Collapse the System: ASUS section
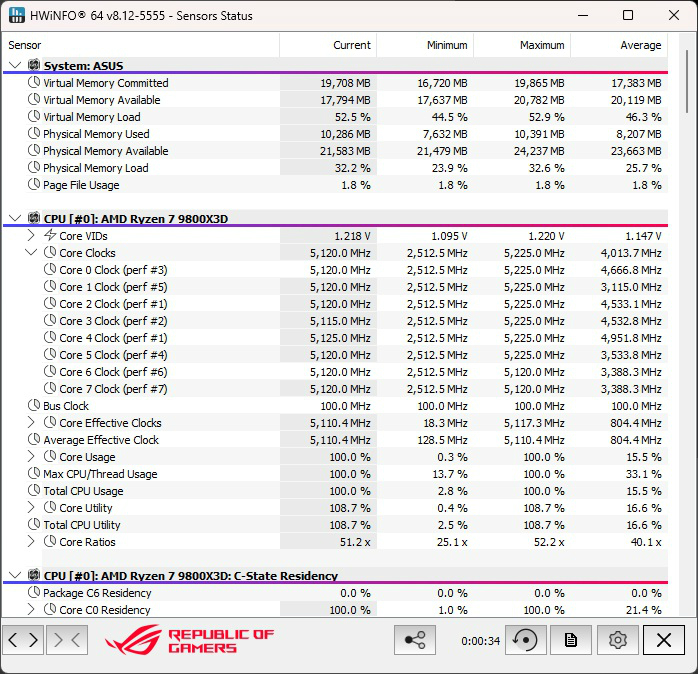The width and height of the screenshot is (698, 674). pos(15,65)
